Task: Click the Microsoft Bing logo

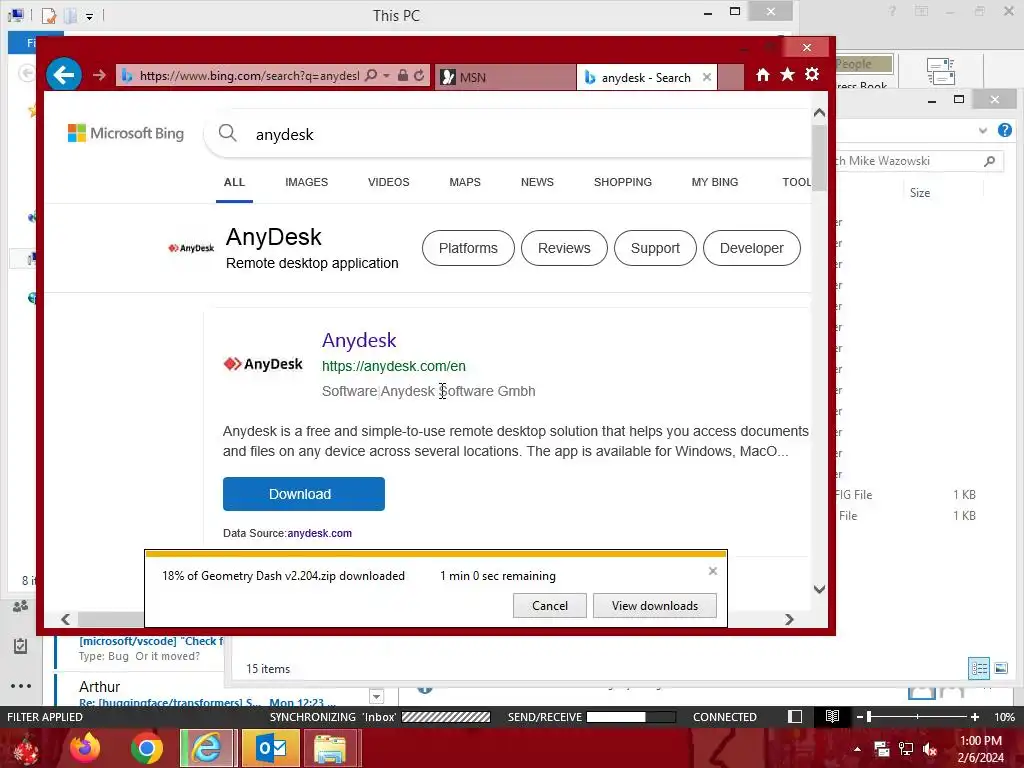Action: (x=126, y=133)
